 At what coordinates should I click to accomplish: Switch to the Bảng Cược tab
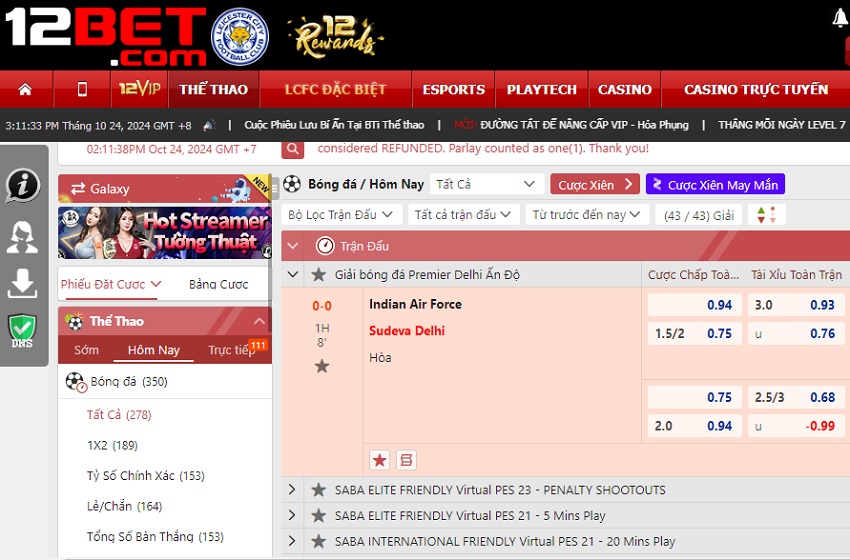click(x=218, y=284)
